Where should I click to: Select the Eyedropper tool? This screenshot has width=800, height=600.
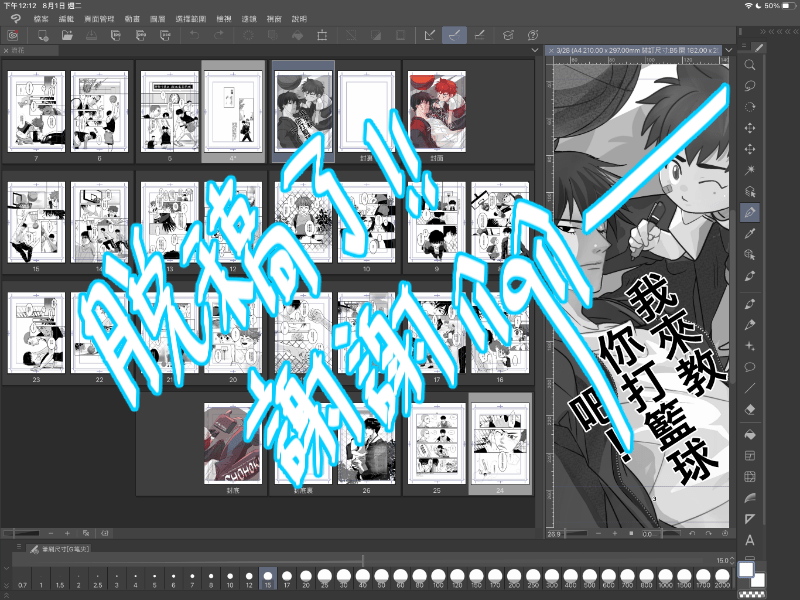pos(749,234)
